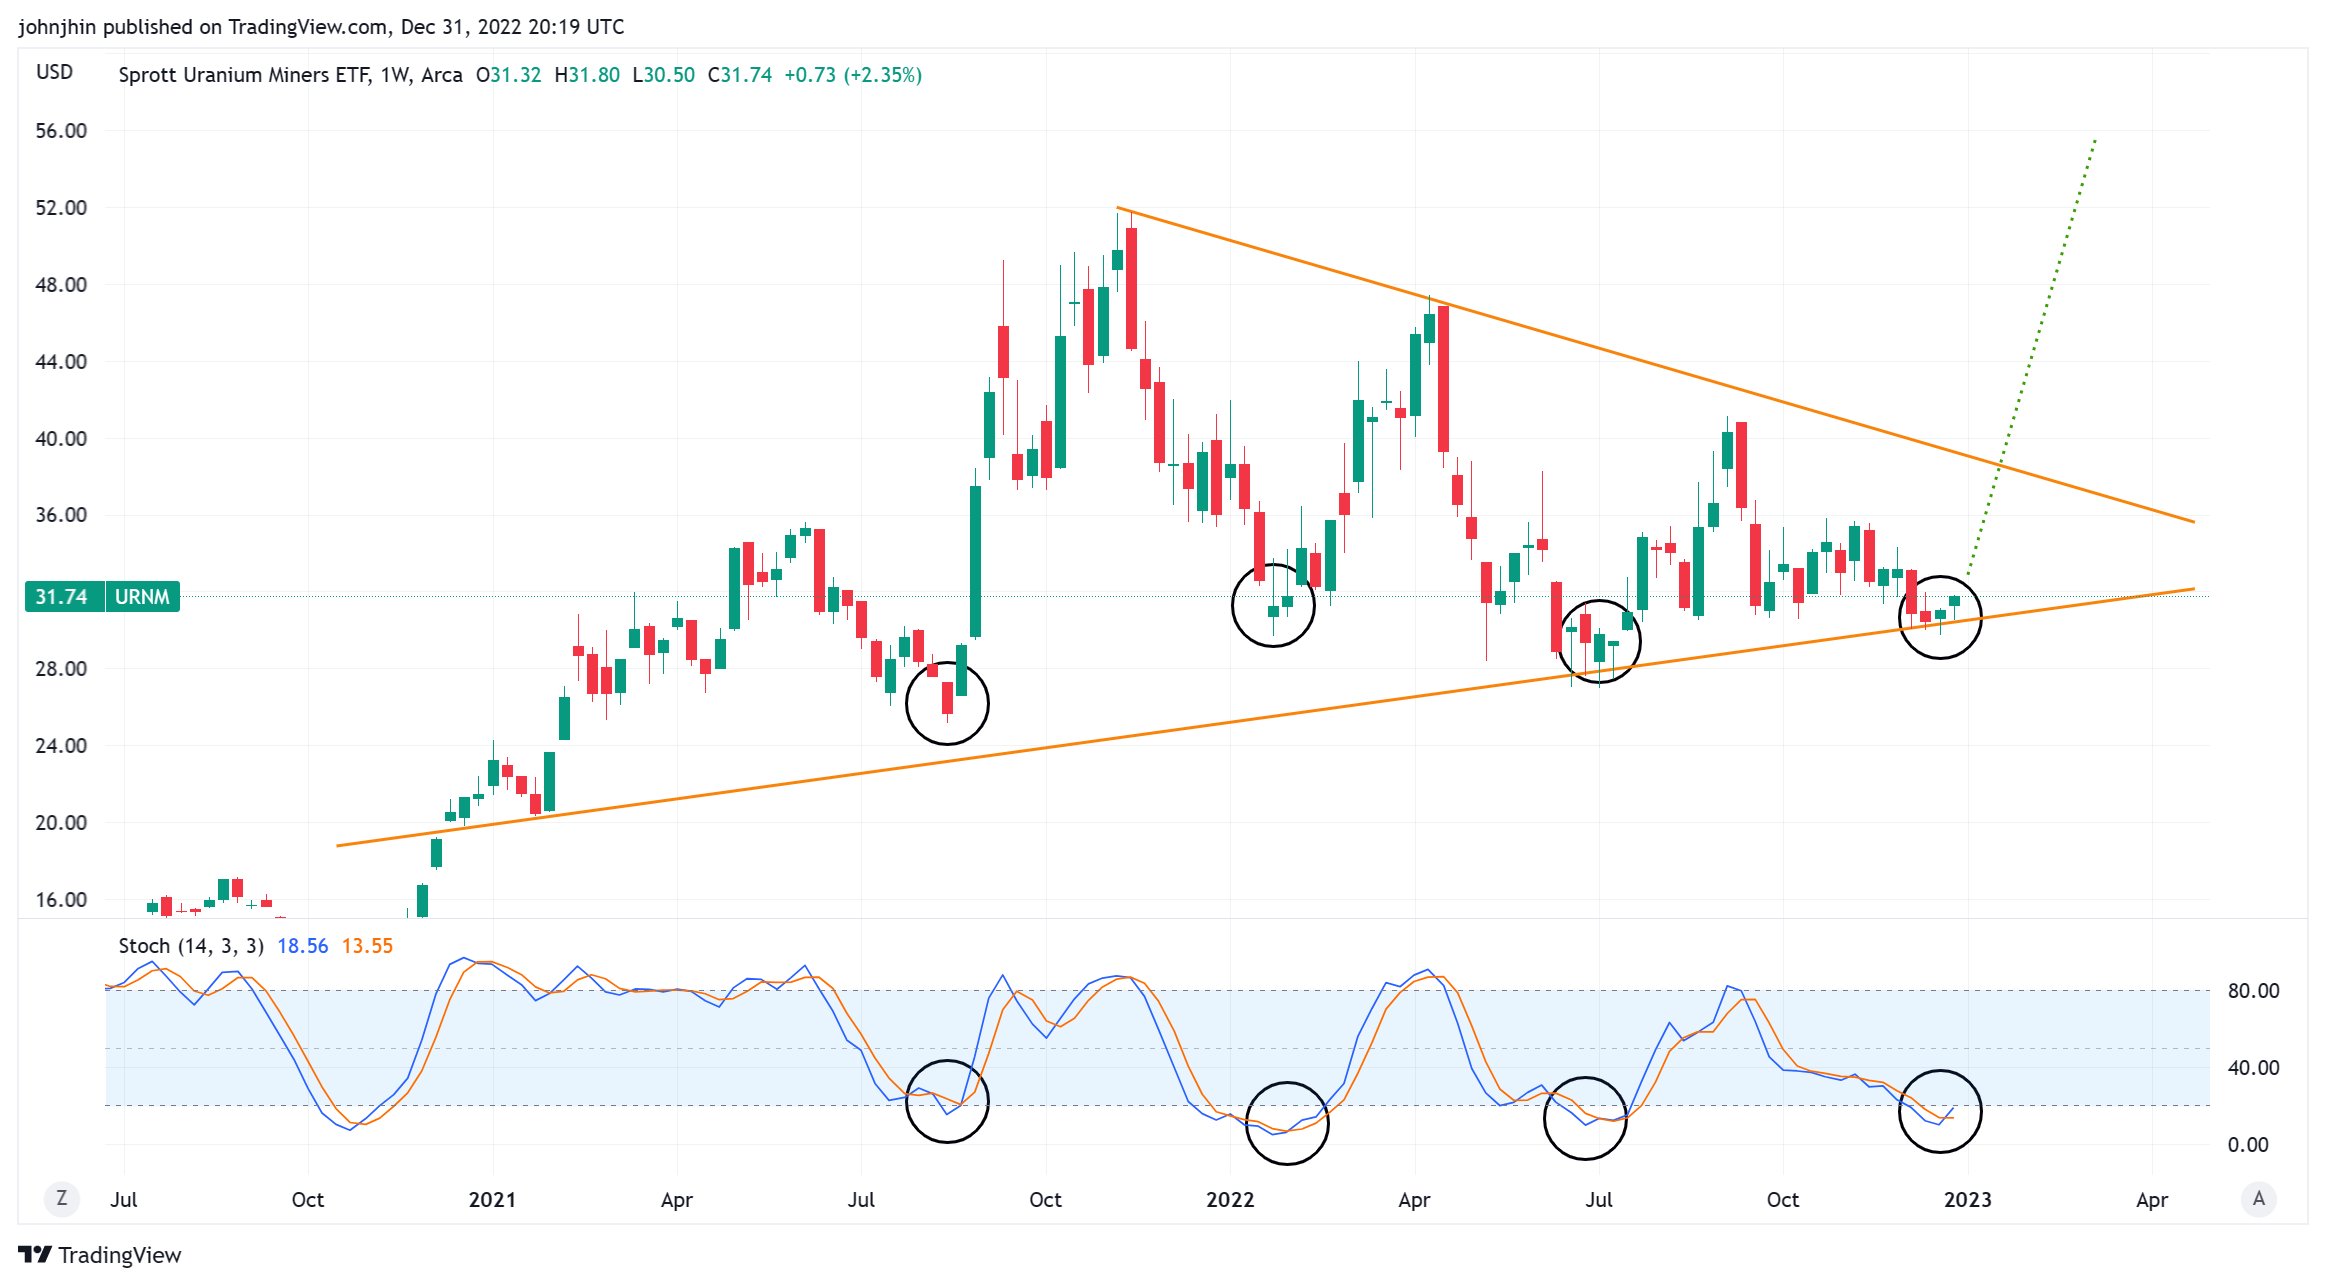Viewport: 2326px width, 1285px height.
Task: Click the orange 13.55 Stoch %D value
Action: click(x=367, y=946)
